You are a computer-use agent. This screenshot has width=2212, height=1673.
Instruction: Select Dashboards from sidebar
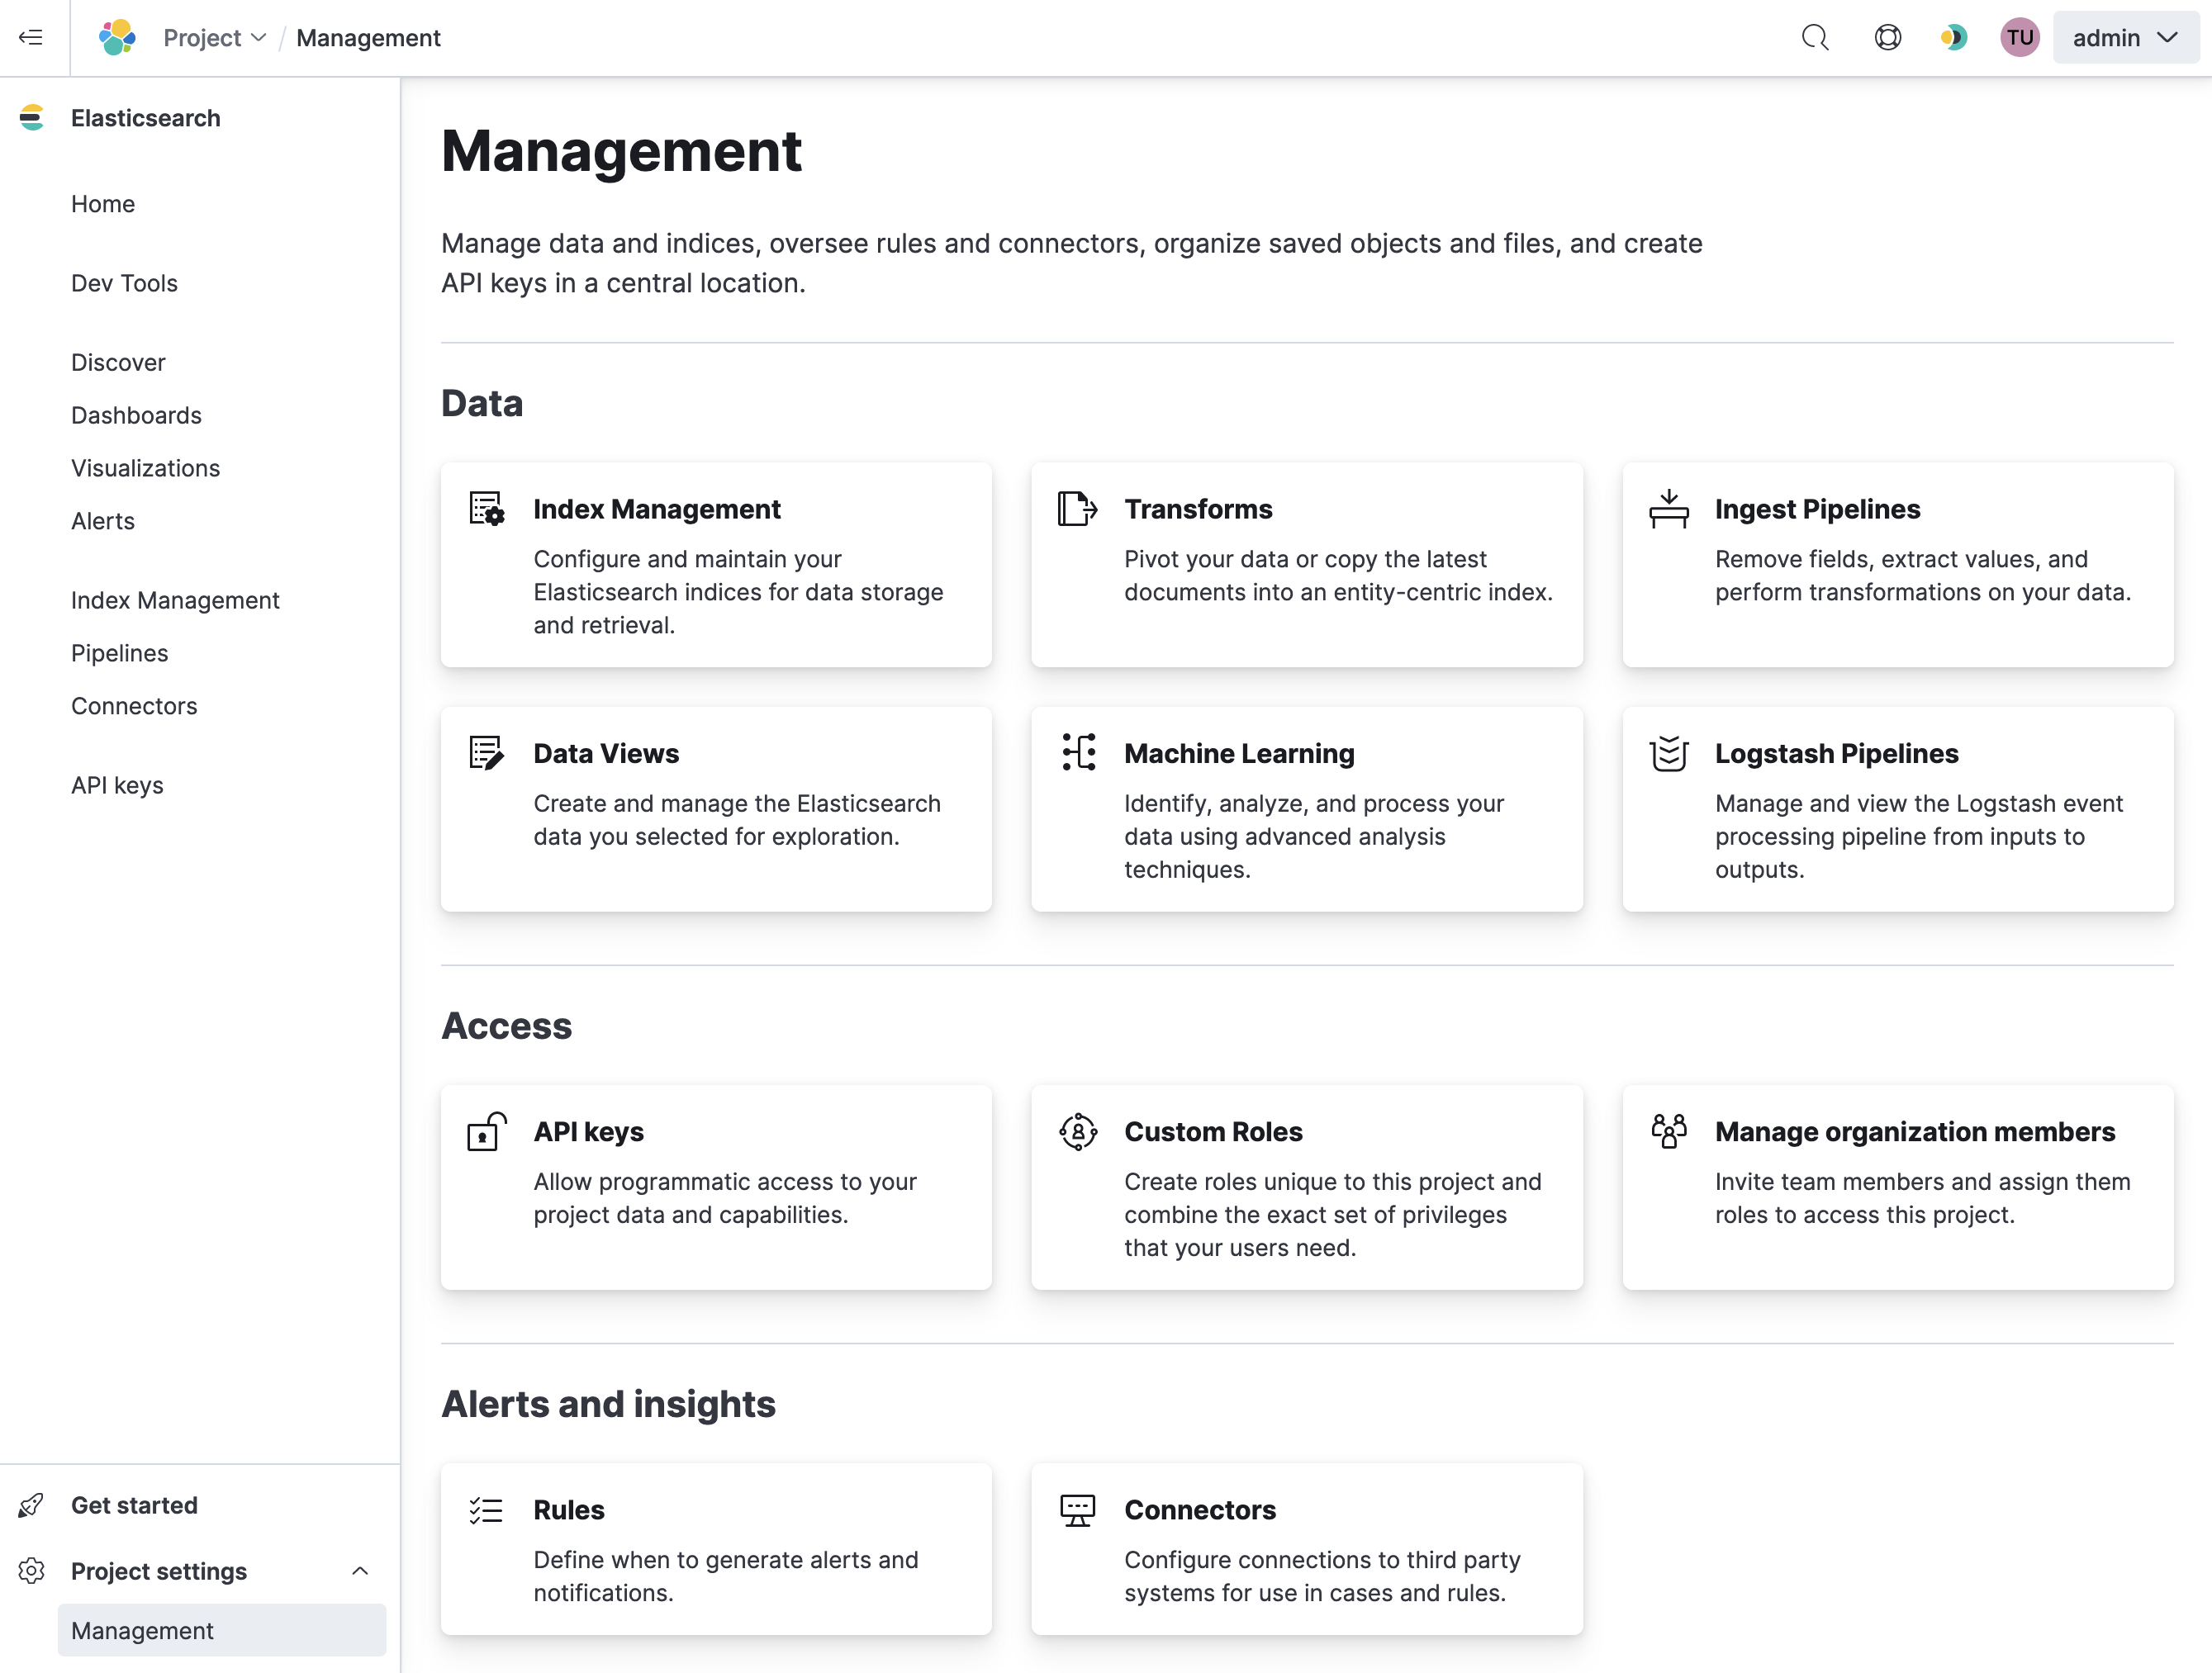coord(135,415)
